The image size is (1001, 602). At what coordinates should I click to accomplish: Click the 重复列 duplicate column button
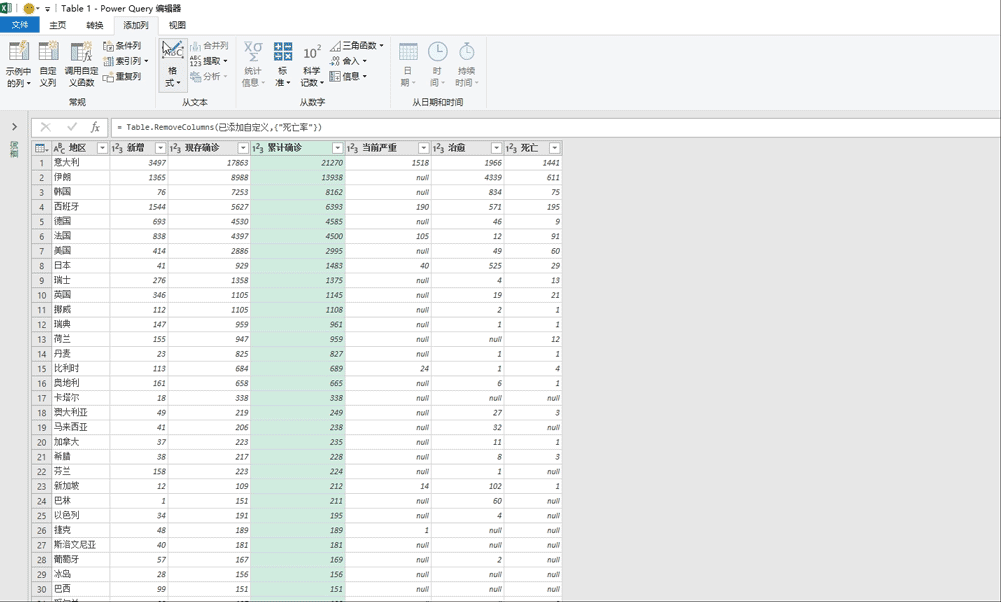(122, 77)
